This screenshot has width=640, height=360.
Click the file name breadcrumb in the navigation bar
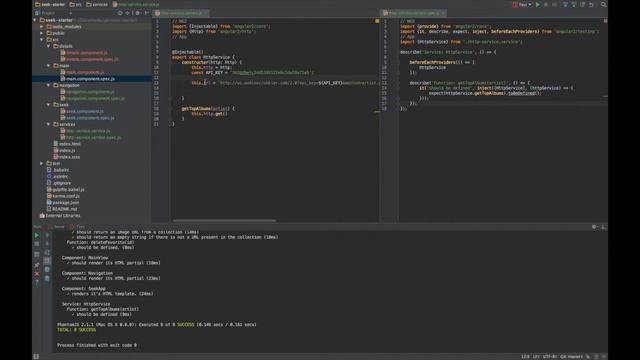136,4
